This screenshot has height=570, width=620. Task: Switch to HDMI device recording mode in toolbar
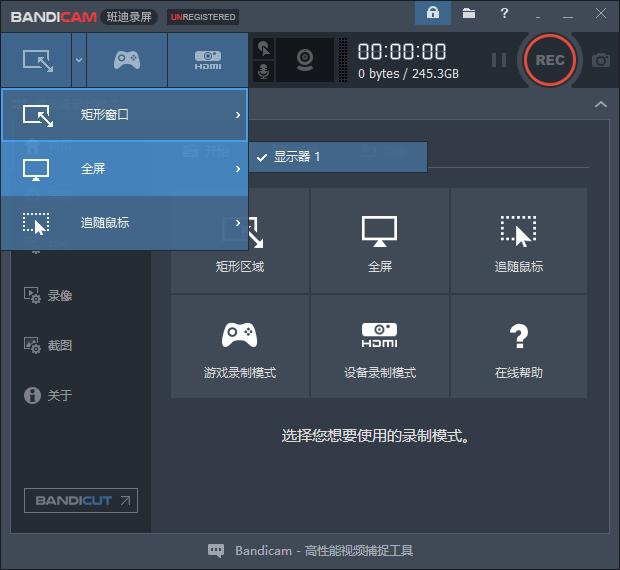click(x=208, y=60)
